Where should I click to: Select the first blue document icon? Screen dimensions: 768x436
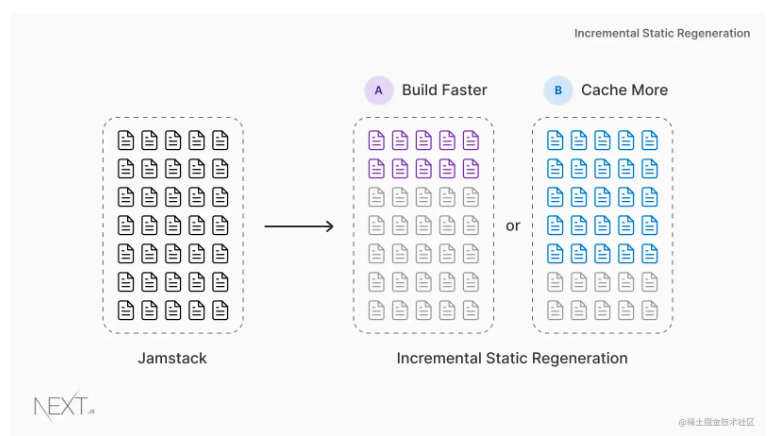click(555, 140)
